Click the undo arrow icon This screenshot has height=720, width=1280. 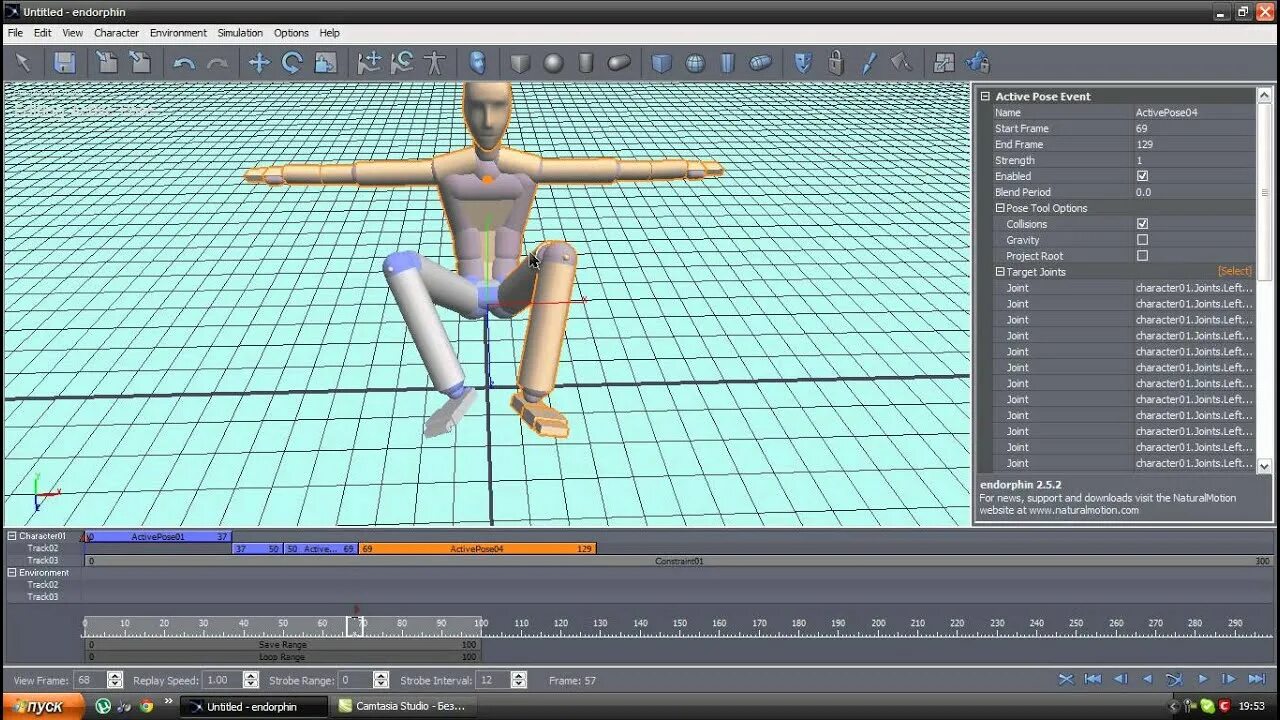point(184,63)
